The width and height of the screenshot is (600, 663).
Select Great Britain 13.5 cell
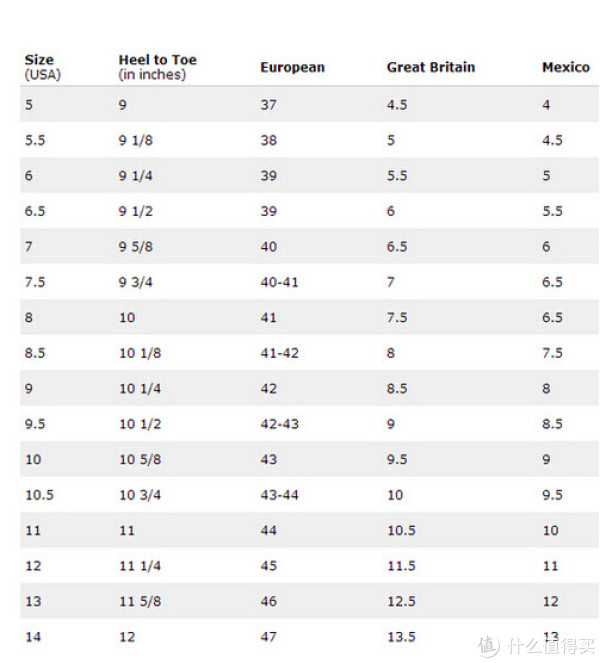401,636
